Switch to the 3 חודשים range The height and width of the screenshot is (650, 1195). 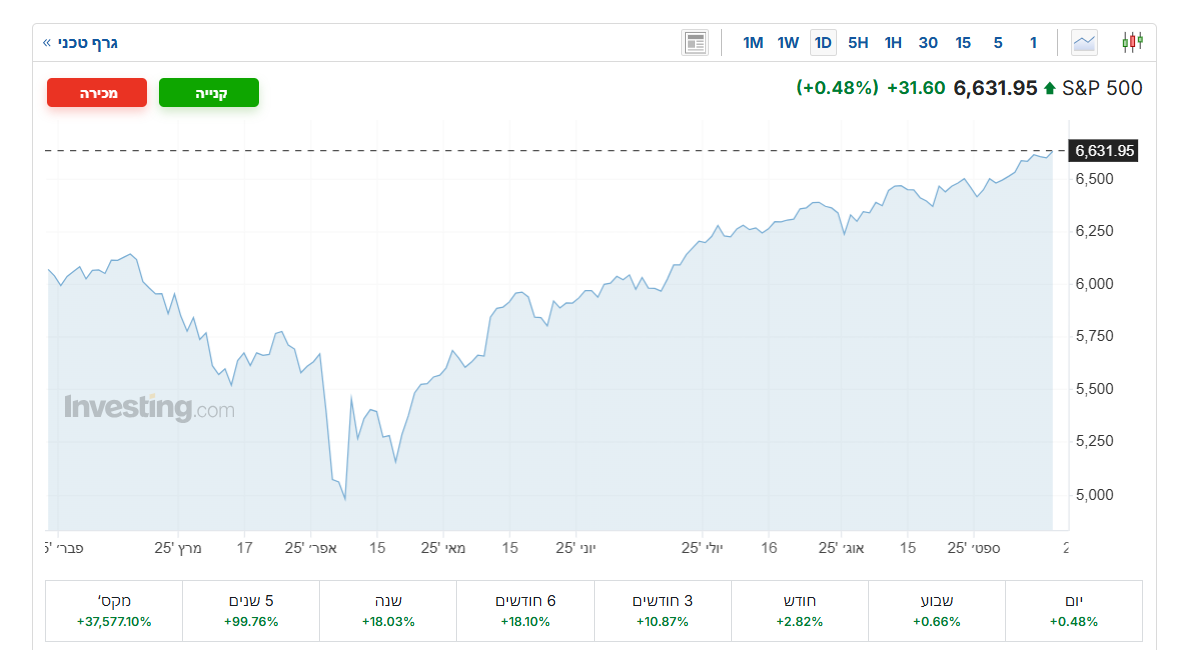[663, 611]
